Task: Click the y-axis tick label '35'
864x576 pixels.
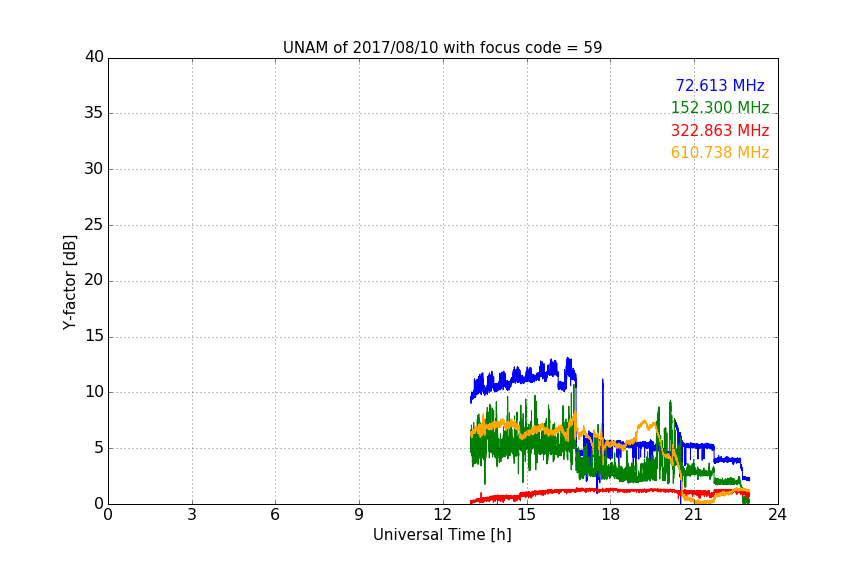Action: [94, 113]
